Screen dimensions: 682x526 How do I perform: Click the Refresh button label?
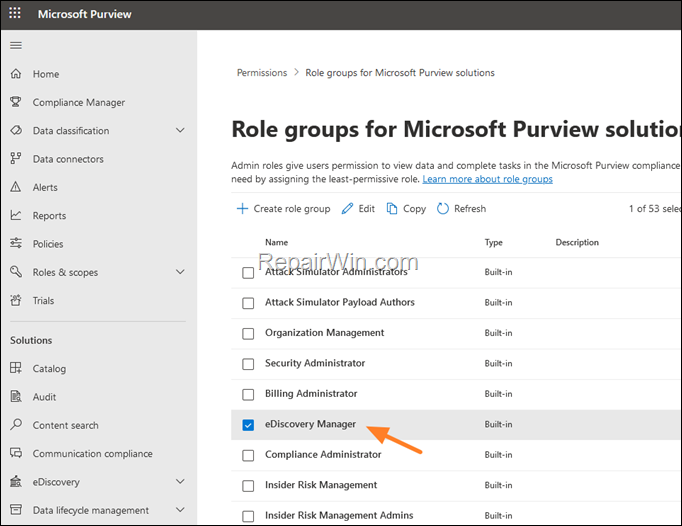pyautogui.click(x=470, y=209)
